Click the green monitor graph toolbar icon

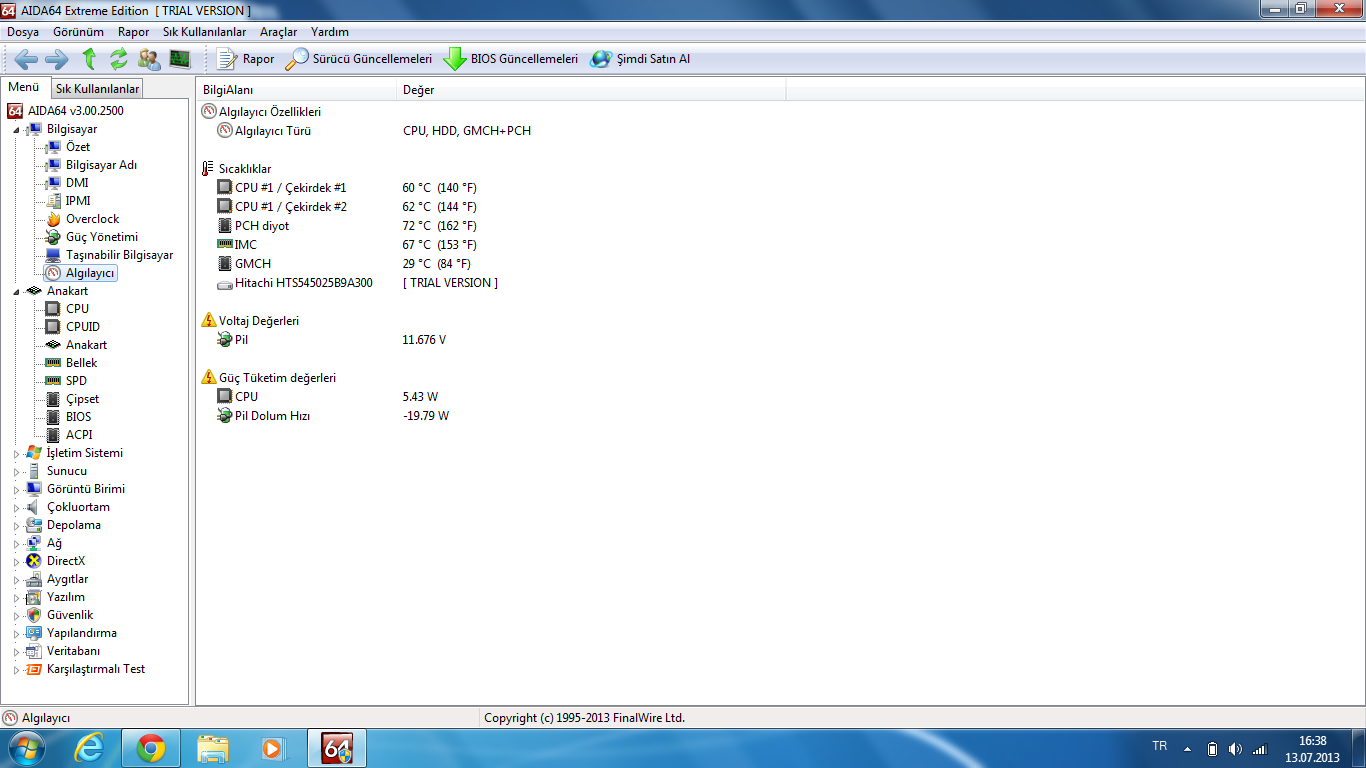pyautogui.click(x=180, y=59)
